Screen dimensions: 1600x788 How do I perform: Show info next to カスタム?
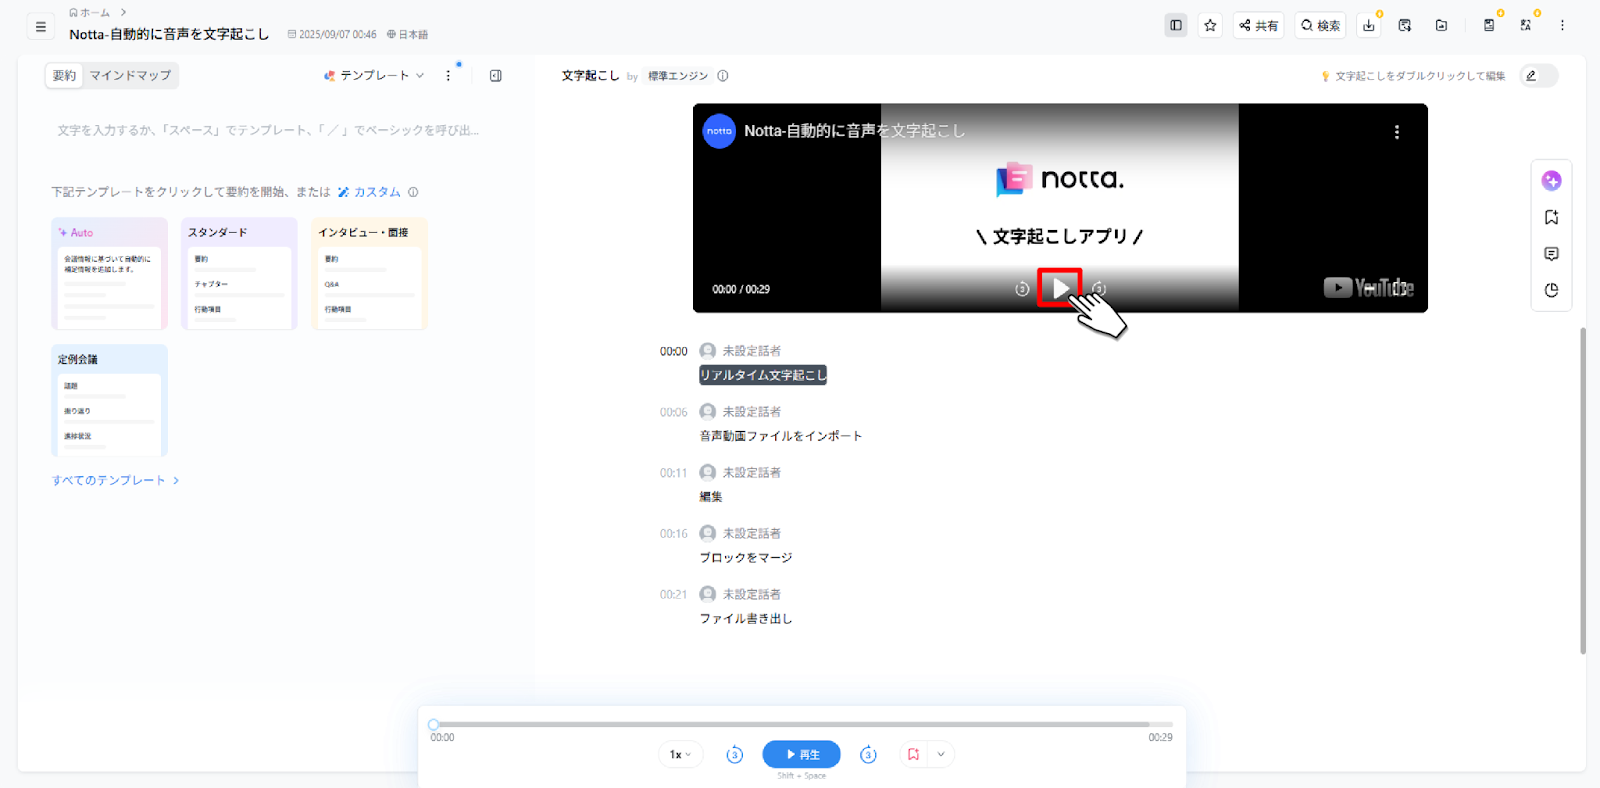point(413,192)
